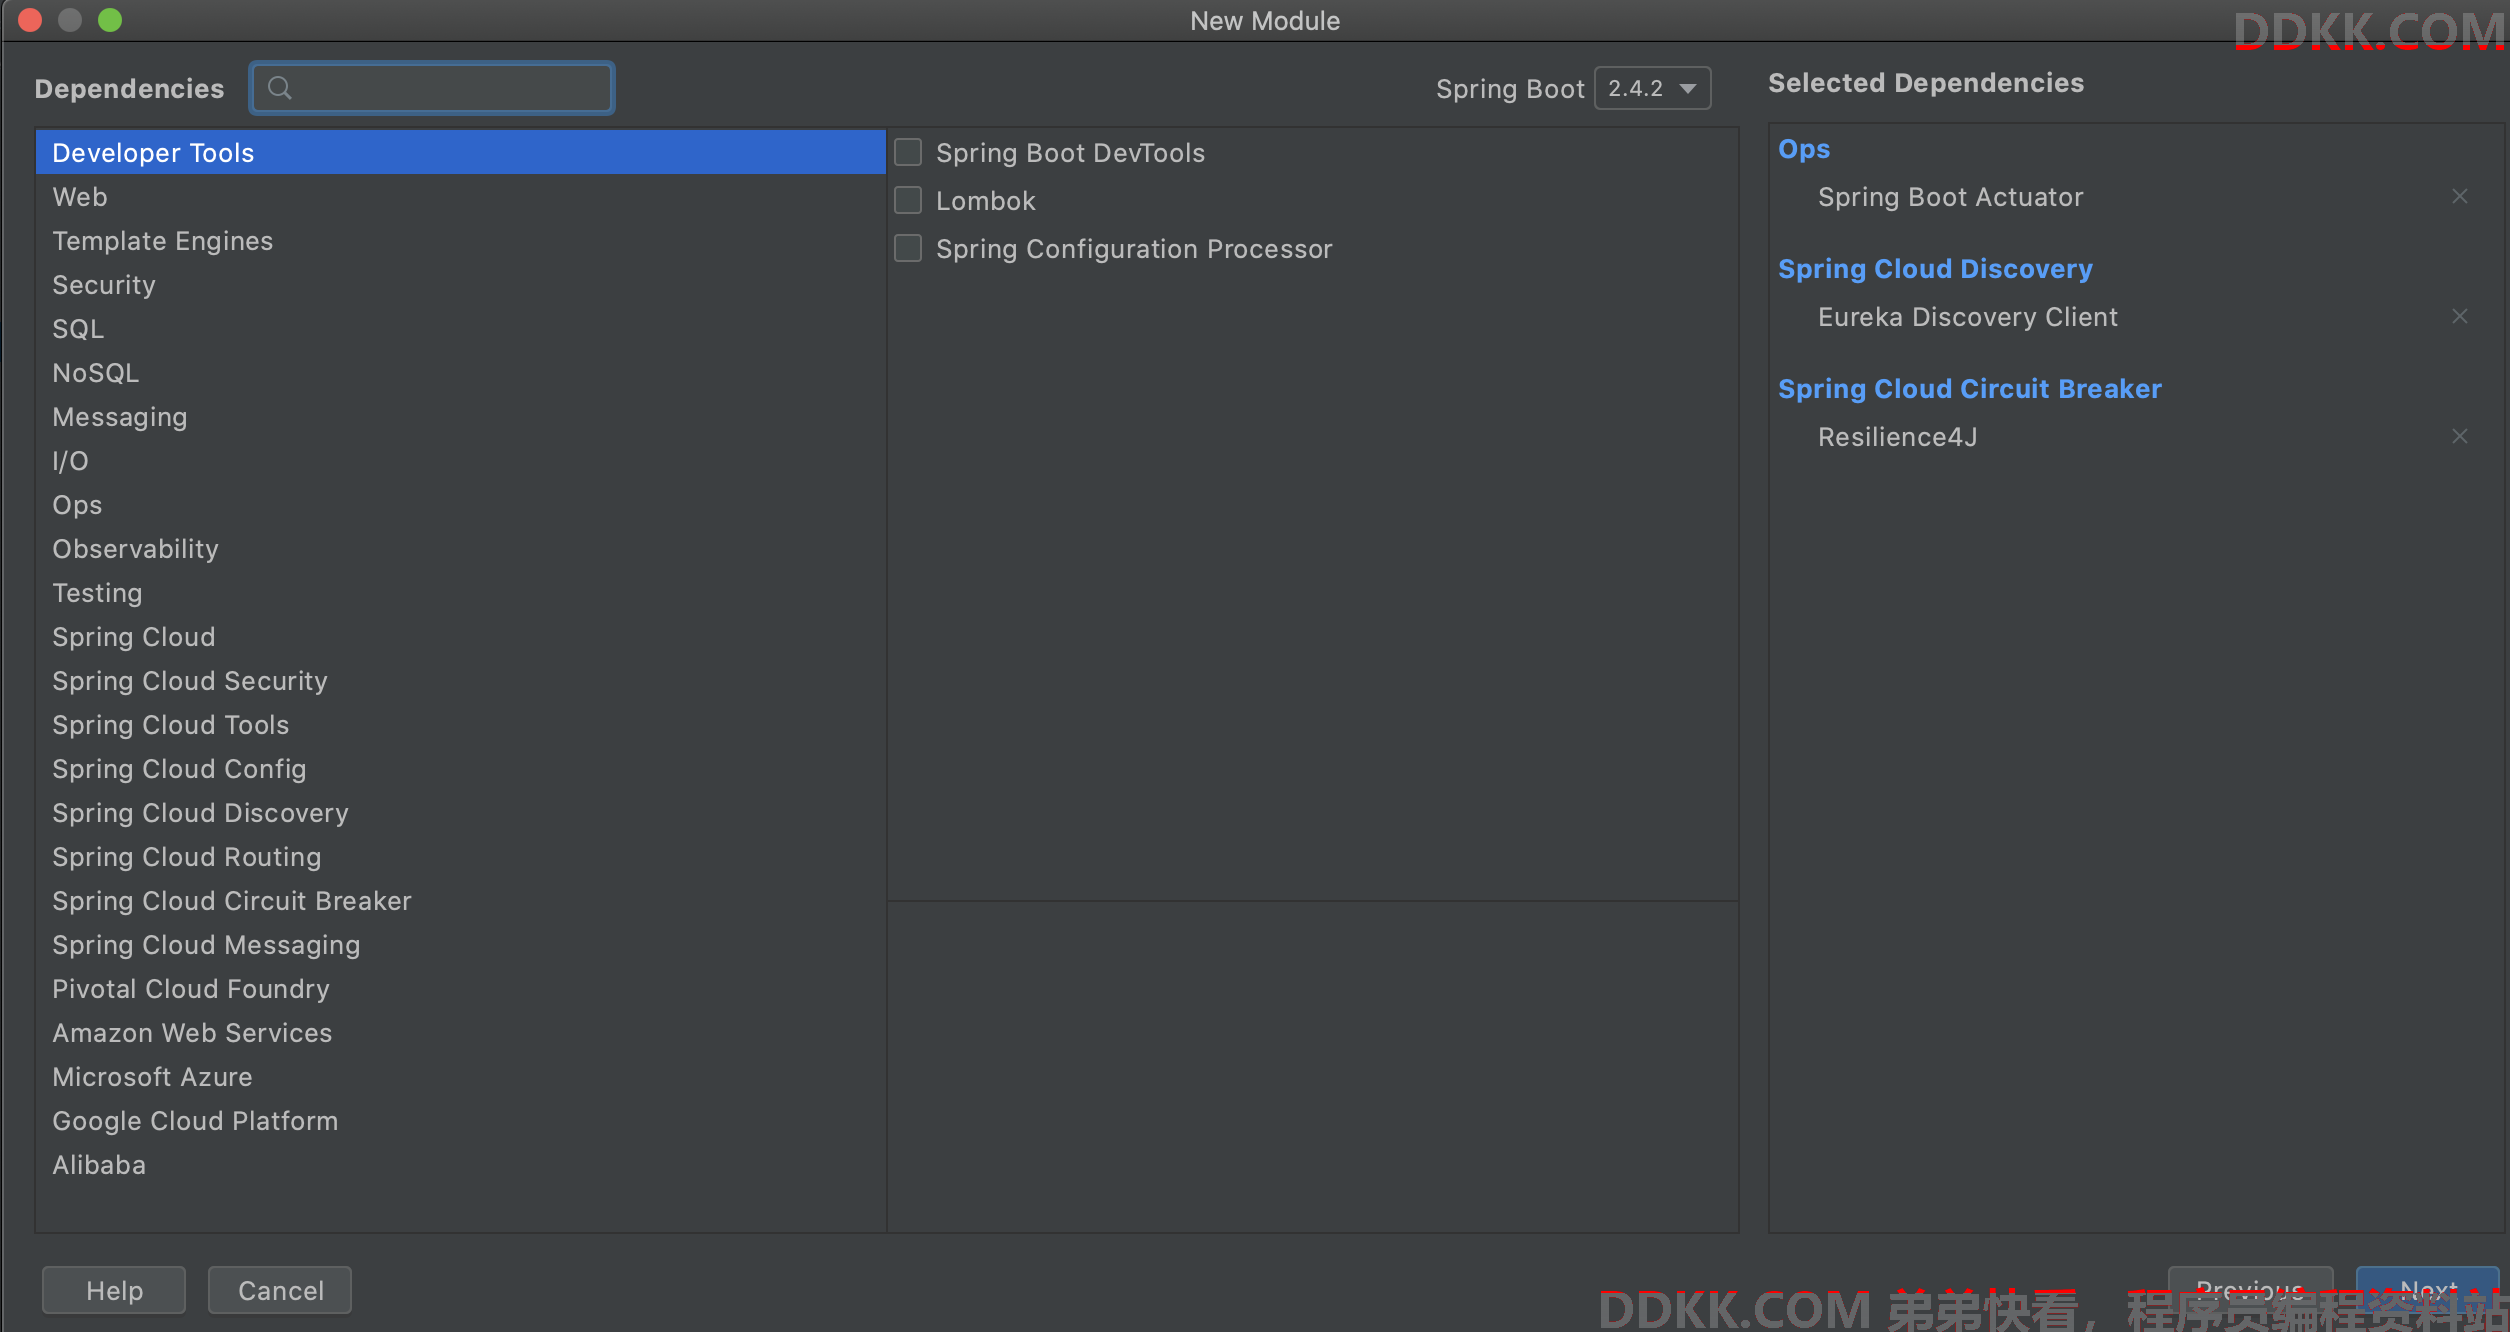
Task: Choose the Security category
Action: coord(461,284)
